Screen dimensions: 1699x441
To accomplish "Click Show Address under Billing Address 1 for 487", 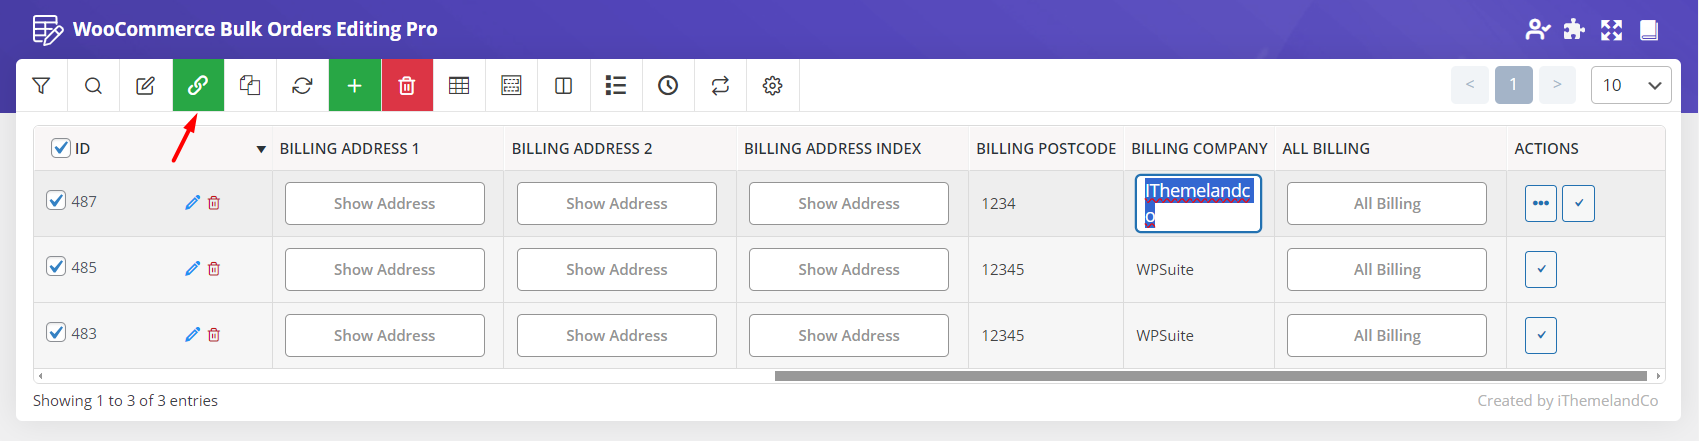I will click(384, 203).
